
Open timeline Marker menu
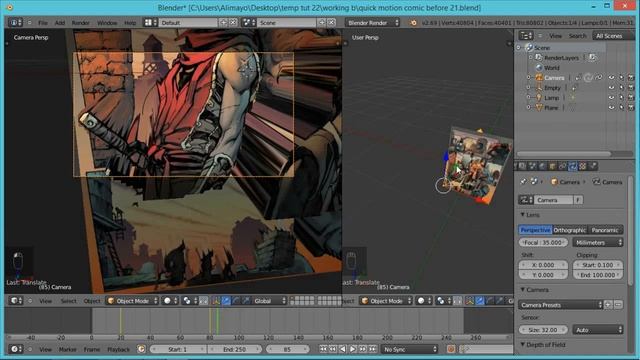(x=67, y=349)
